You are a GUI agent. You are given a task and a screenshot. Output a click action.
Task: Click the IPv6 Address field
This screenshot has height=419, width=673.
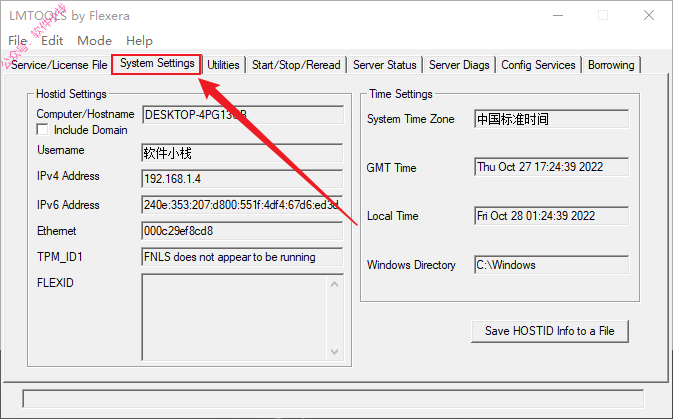(x=243, y=205)
